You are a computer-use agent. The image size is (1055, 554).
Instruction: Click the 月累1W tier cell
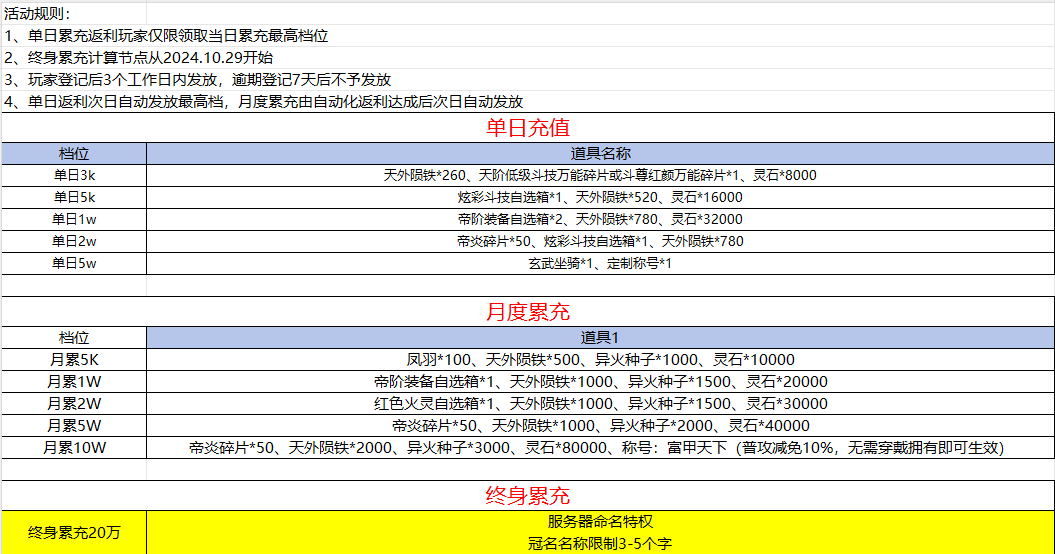point(74,382)
